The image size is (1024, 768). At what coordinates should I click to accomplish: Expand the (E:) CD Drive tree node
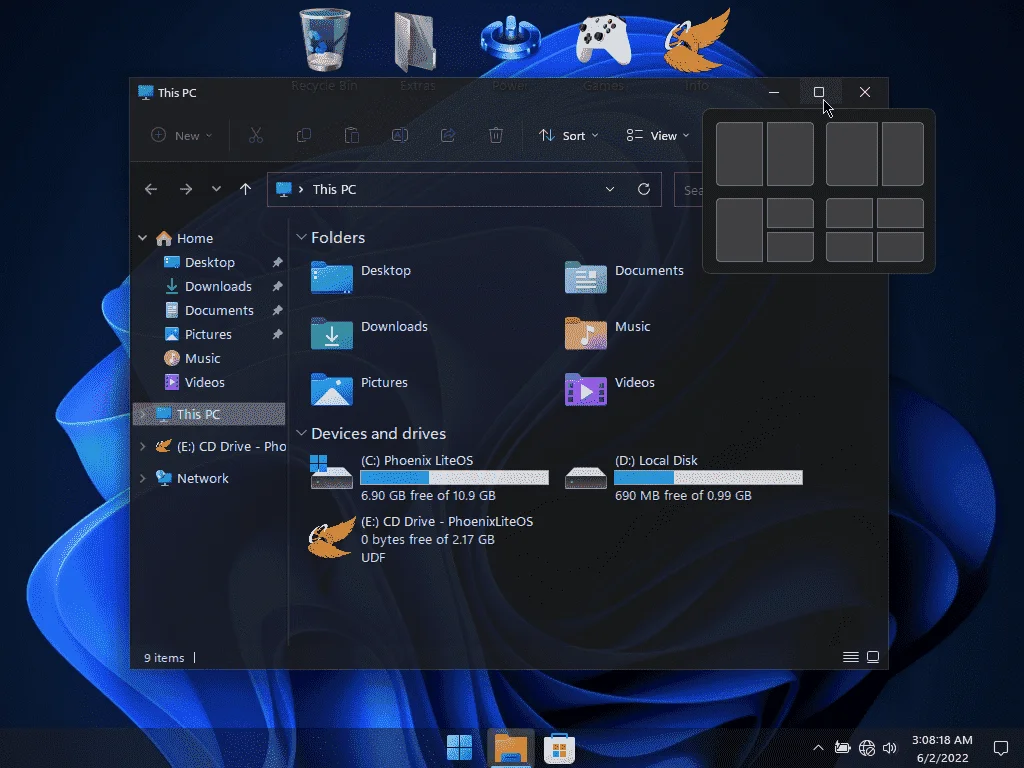point(142,446)
